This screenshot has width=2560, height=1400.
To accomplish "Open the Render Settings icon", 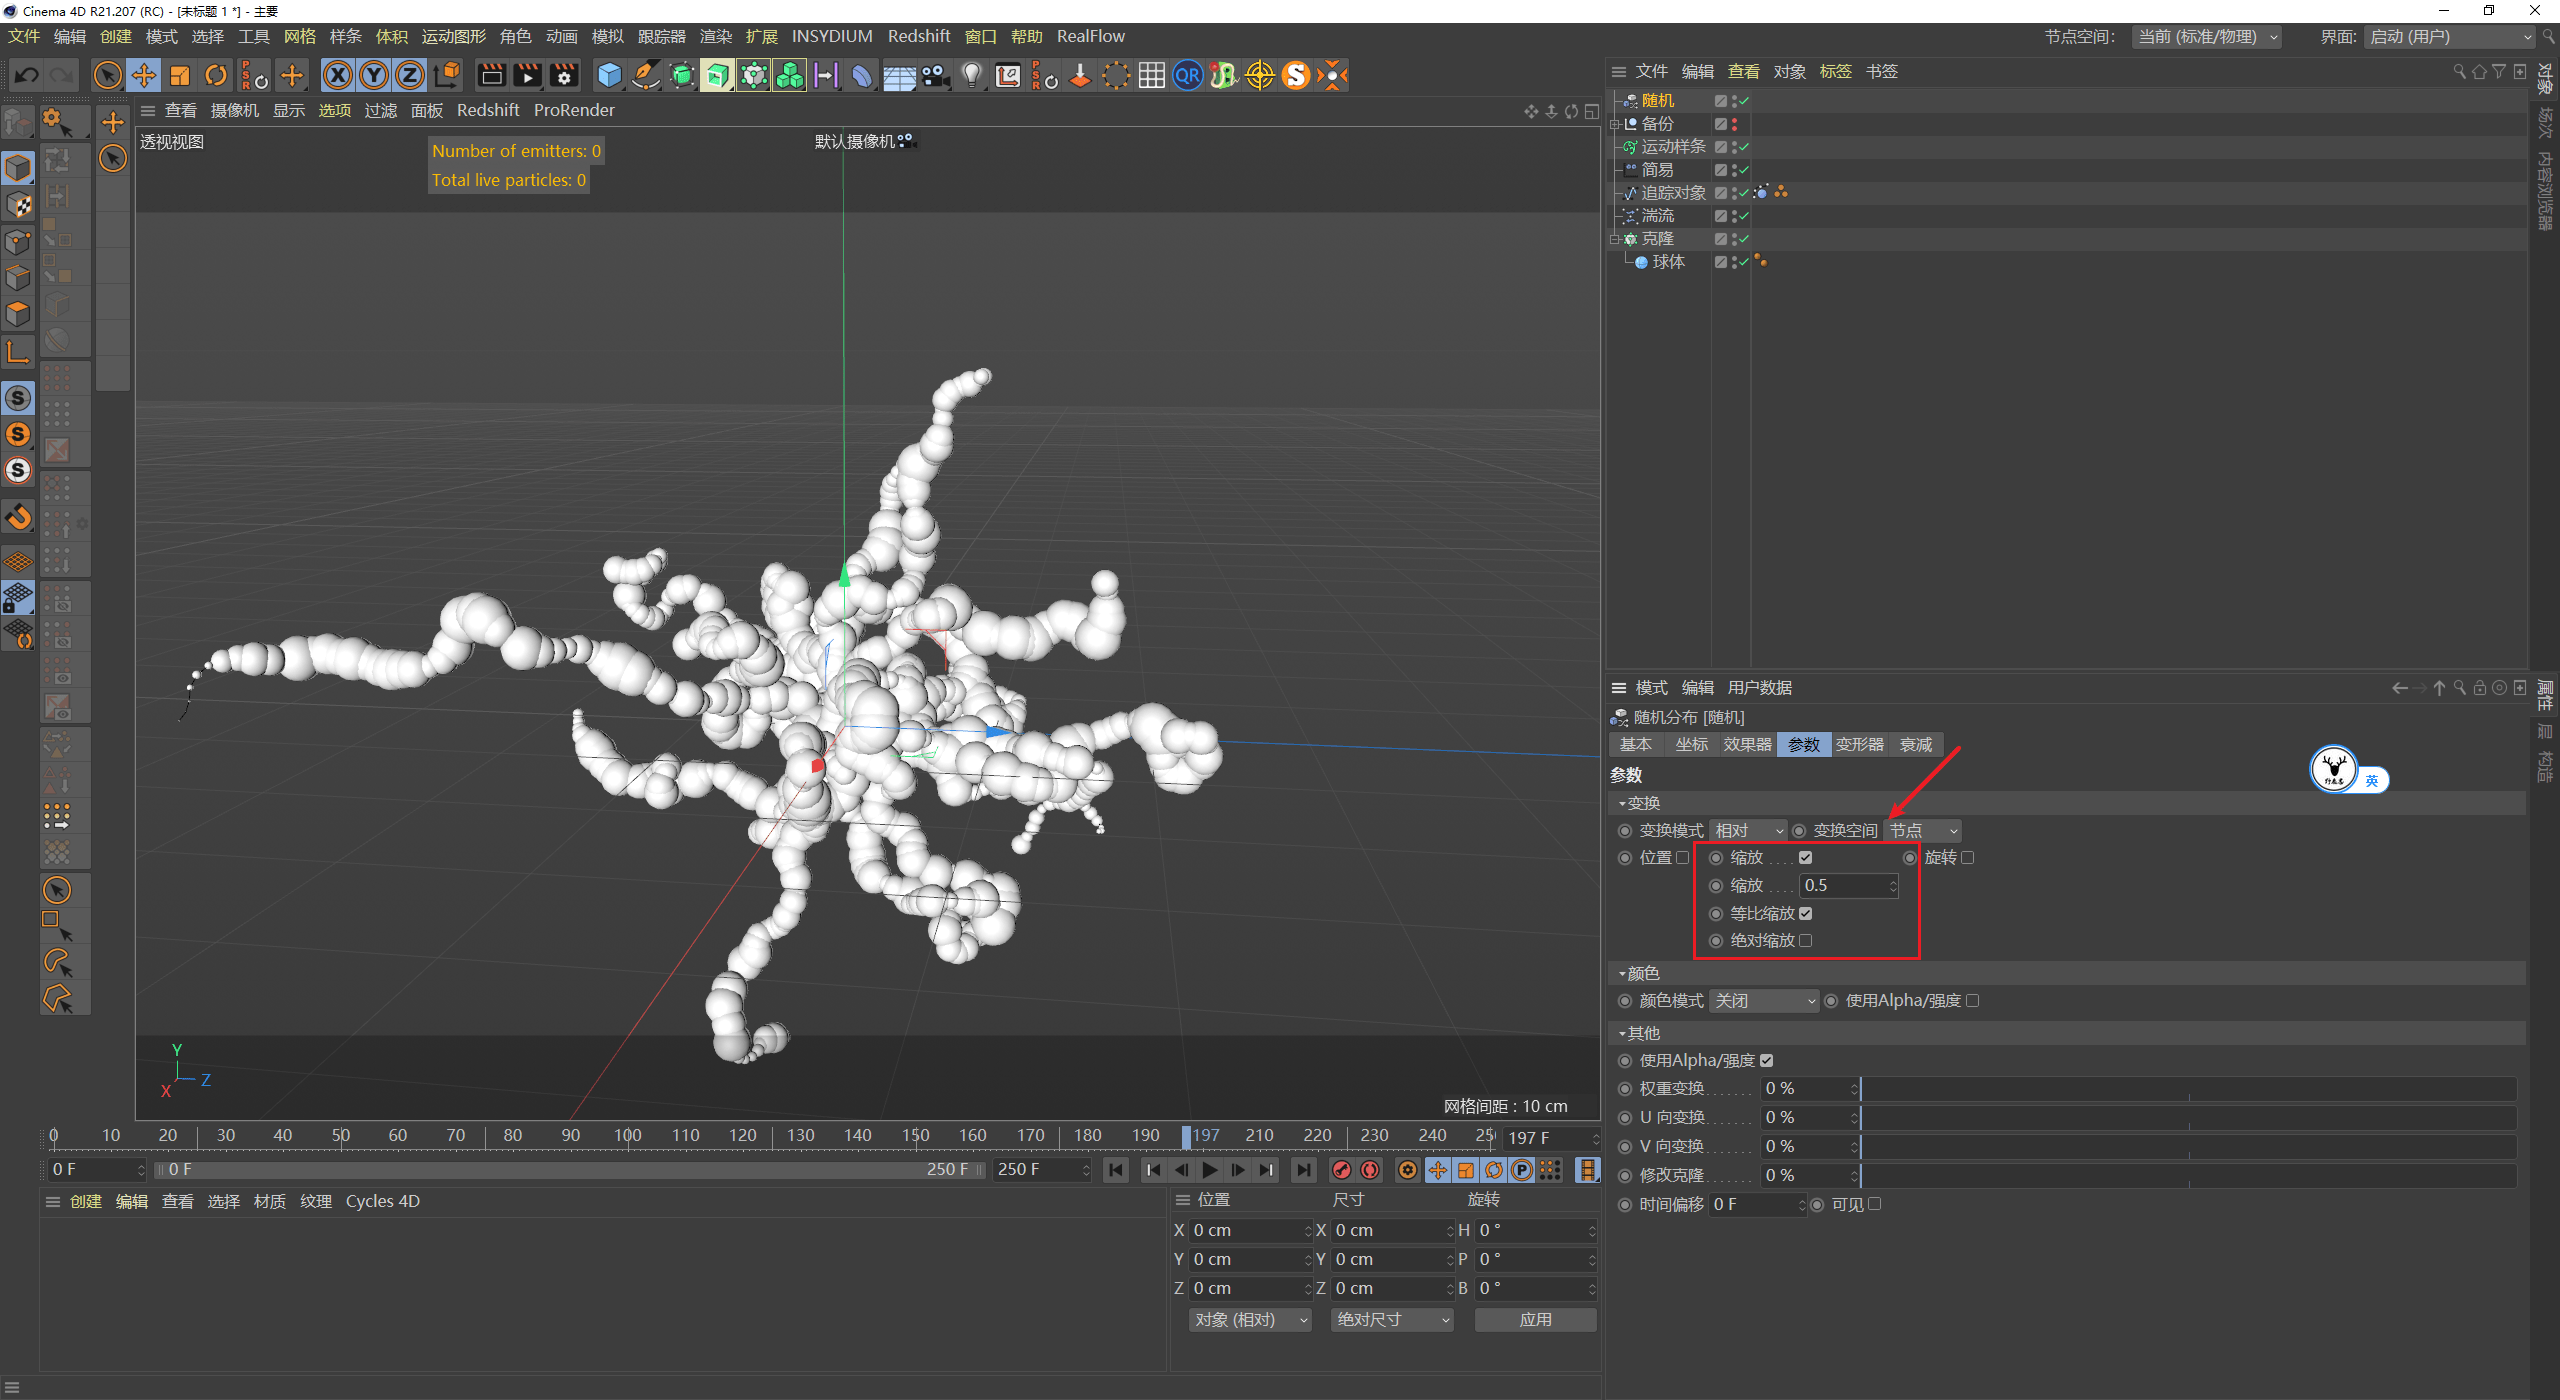I will [563, 75].
